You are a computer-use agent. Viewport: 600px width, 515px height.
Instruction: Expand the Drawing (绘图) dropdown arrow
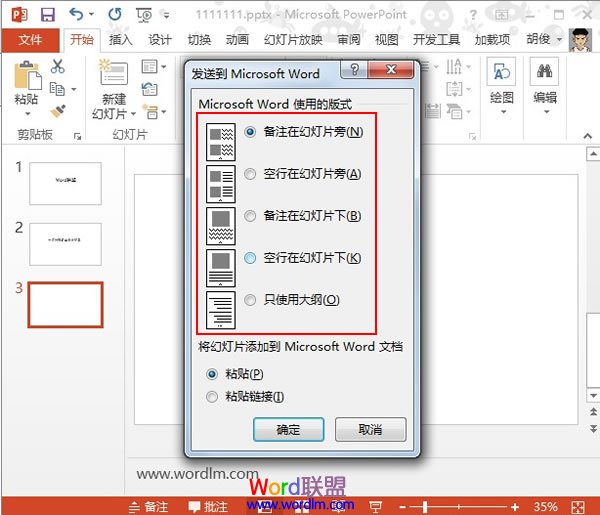(503, 112)
